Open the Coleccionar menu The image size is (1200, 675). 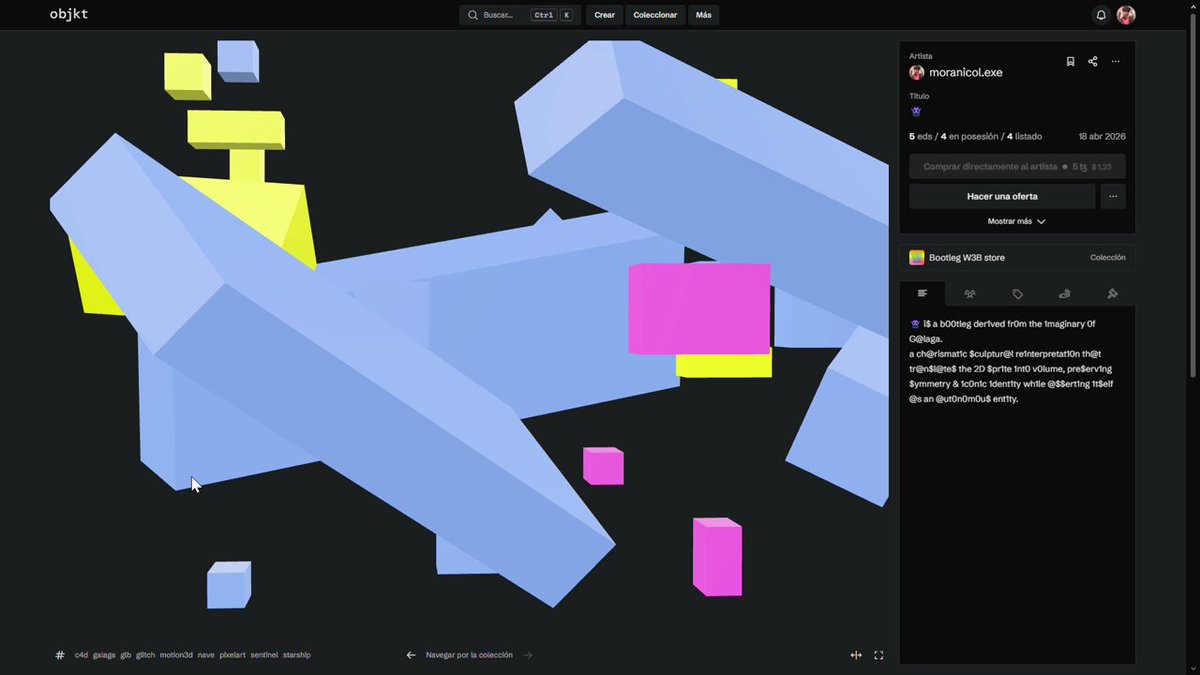[x=655, y=15]
